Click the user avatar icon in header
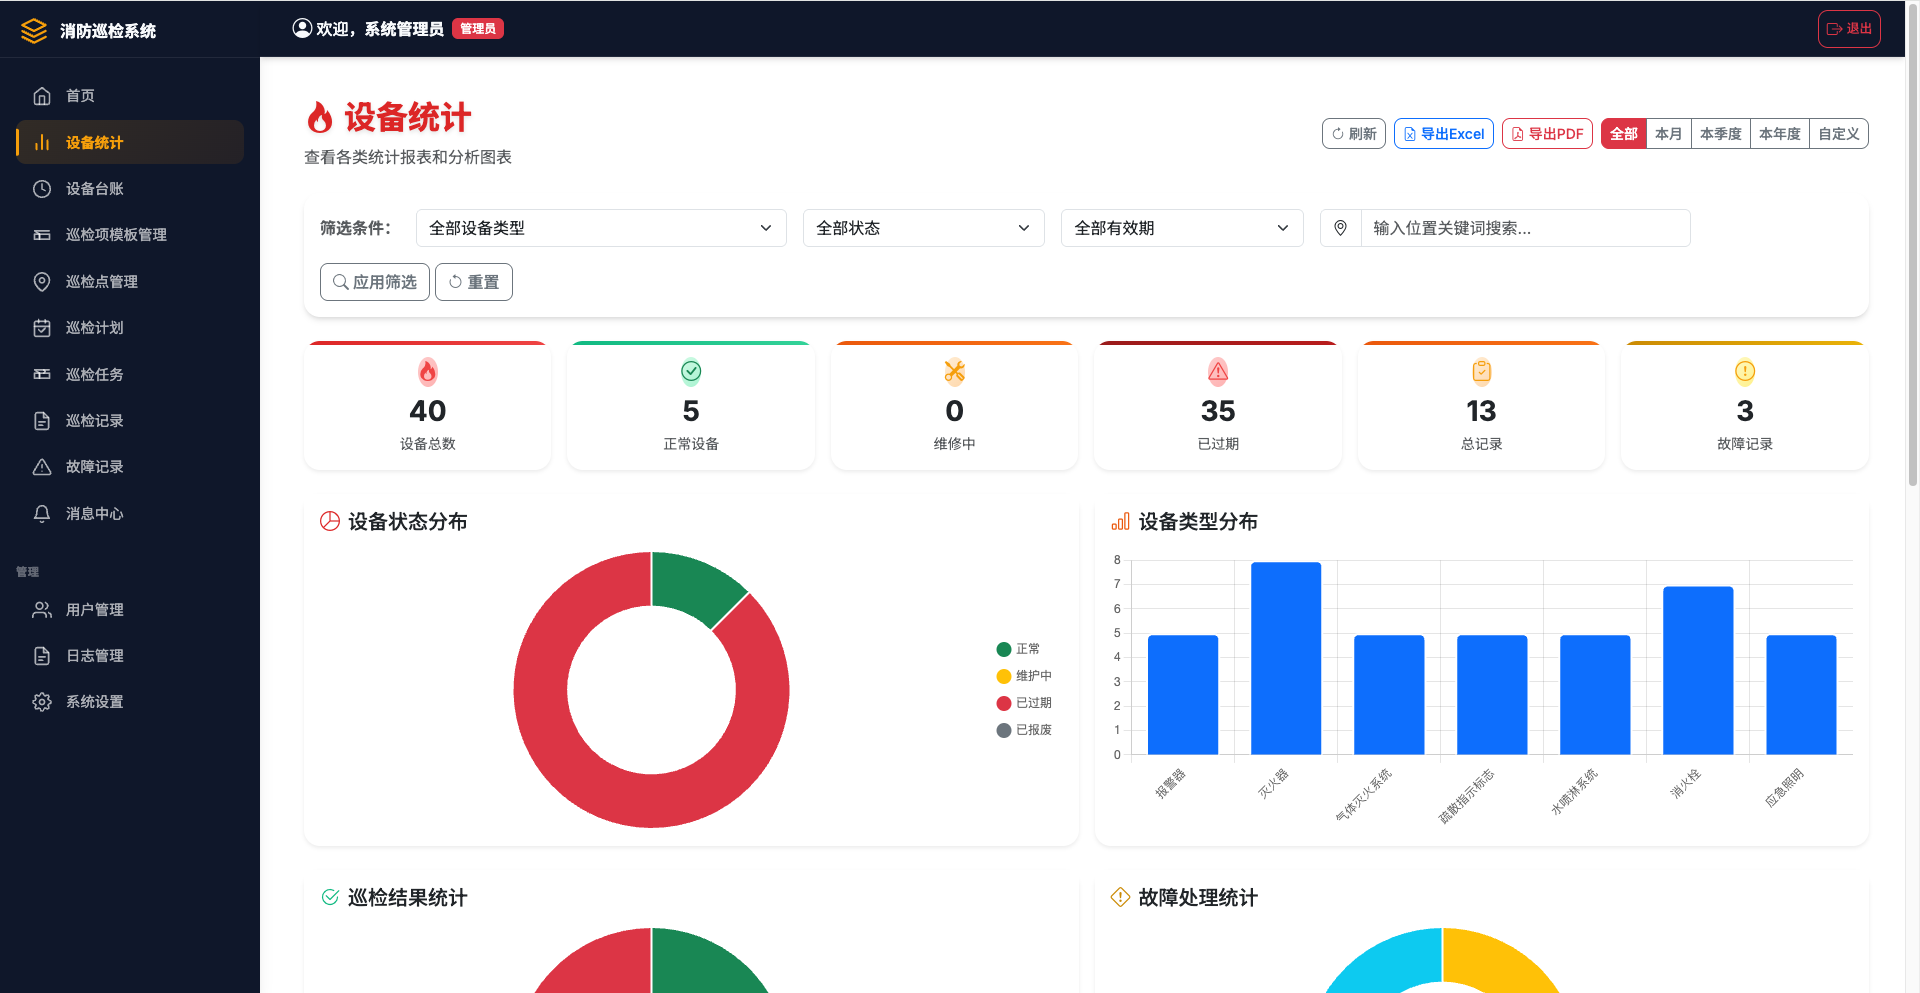This screenshot has height=993, width=1920. click(x=302, y=28)
